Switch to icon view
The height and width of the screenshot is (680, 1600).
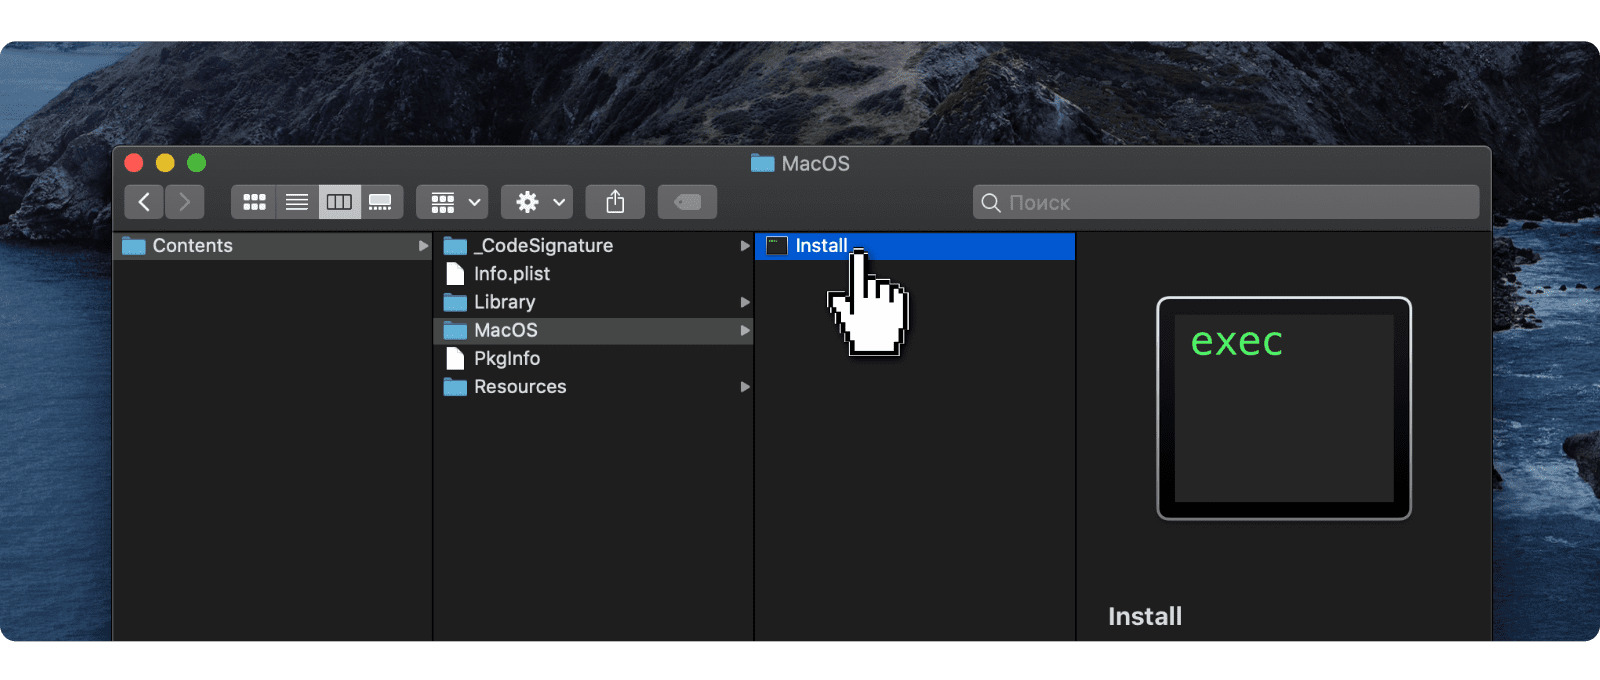point(254,202)
